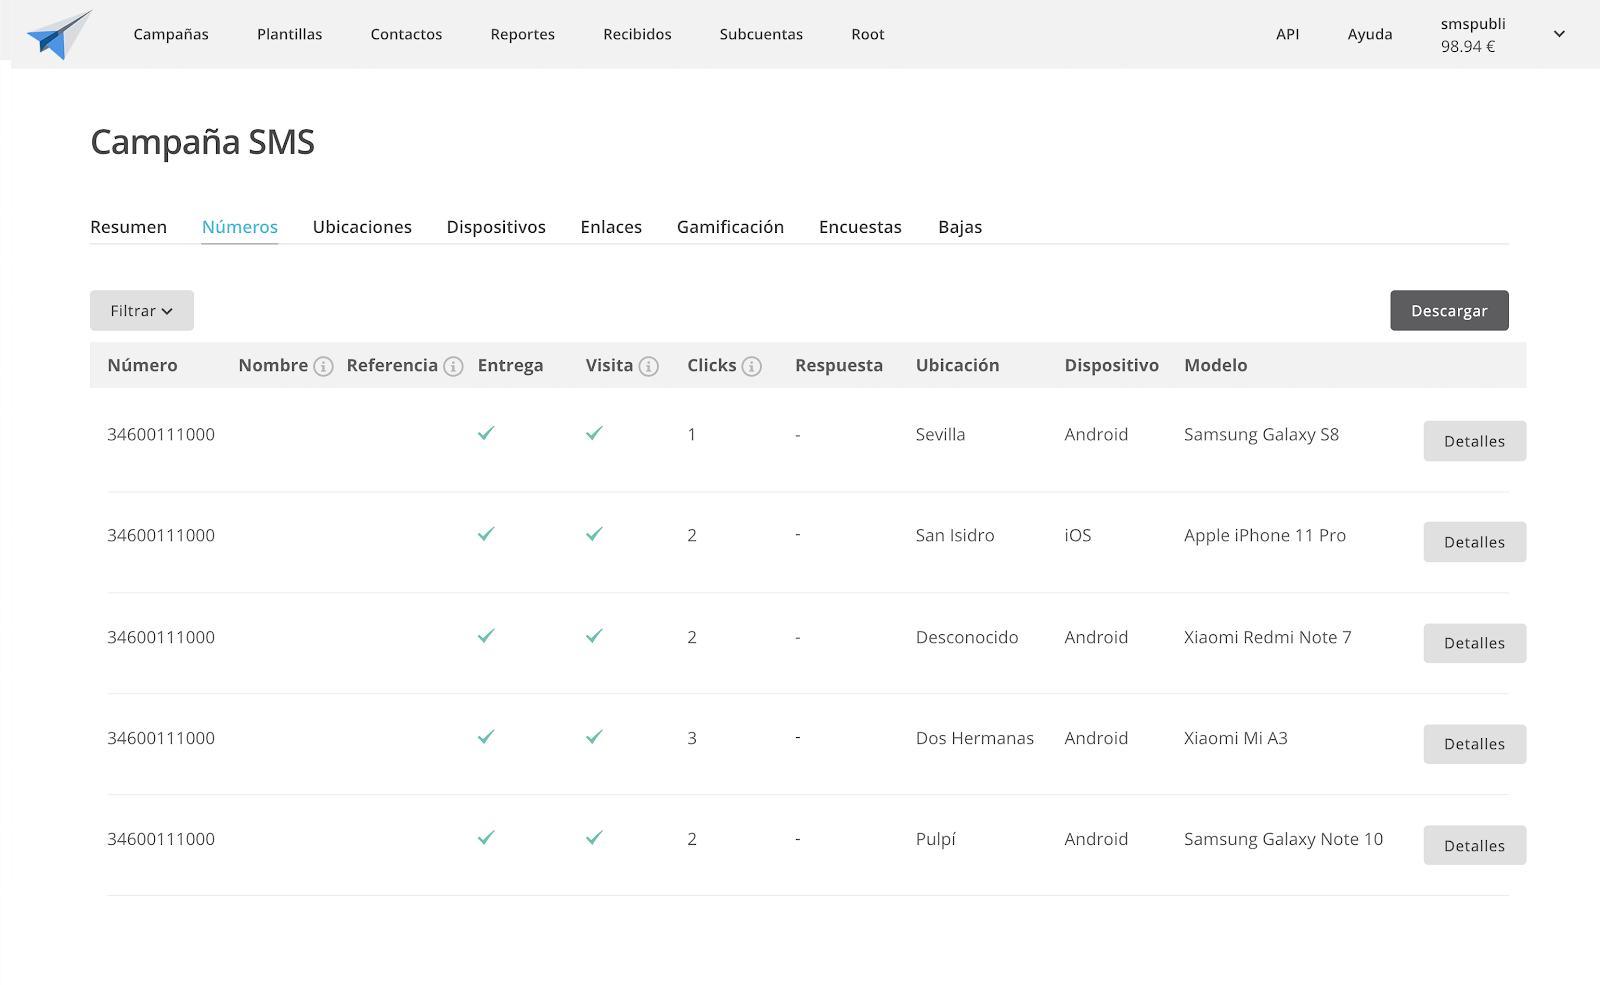The image size is (1600, 985).
Task: Open Campañas in the top navigation
Action: pyautogui.click(x=171, y=34)
